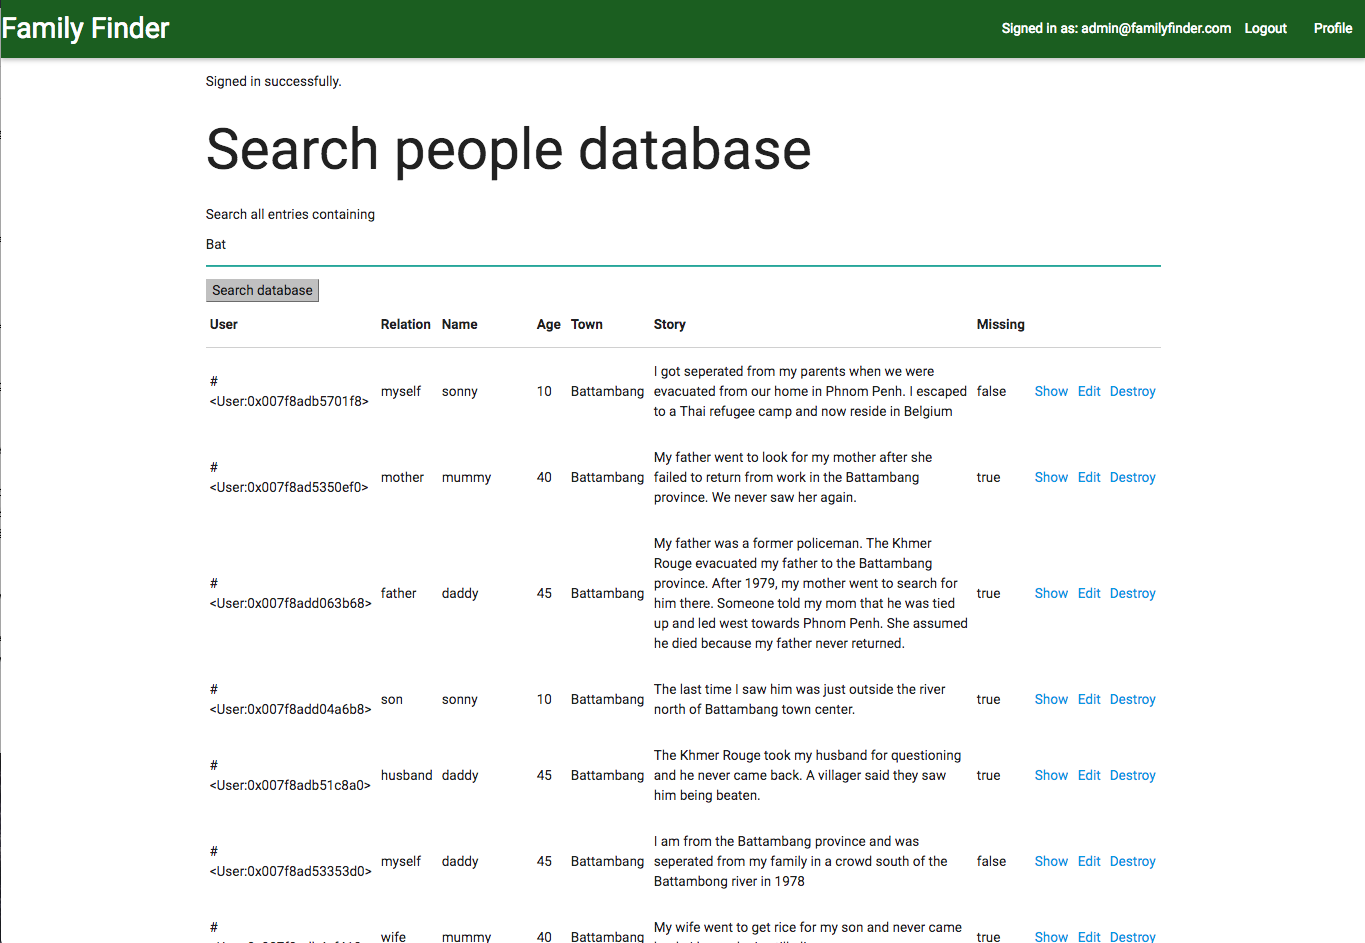The image size is (1365, 943).
Task: Select user cell '0x007f8adb51c8a0'
Action: pyautogui.click(x=290, y=775)
